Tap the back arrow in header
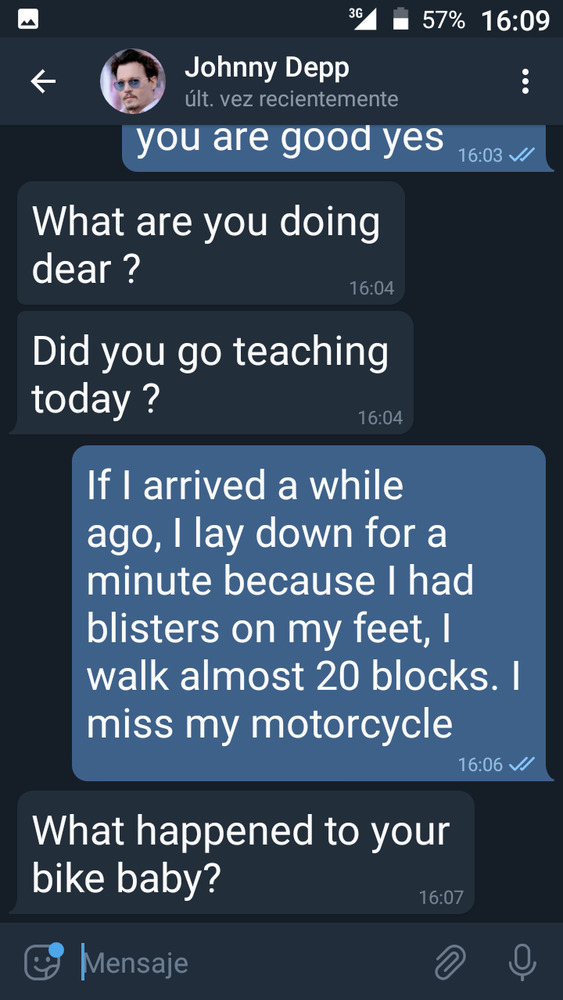Image resolution: width=563 pixels, height=1000 pixels. 43,82
